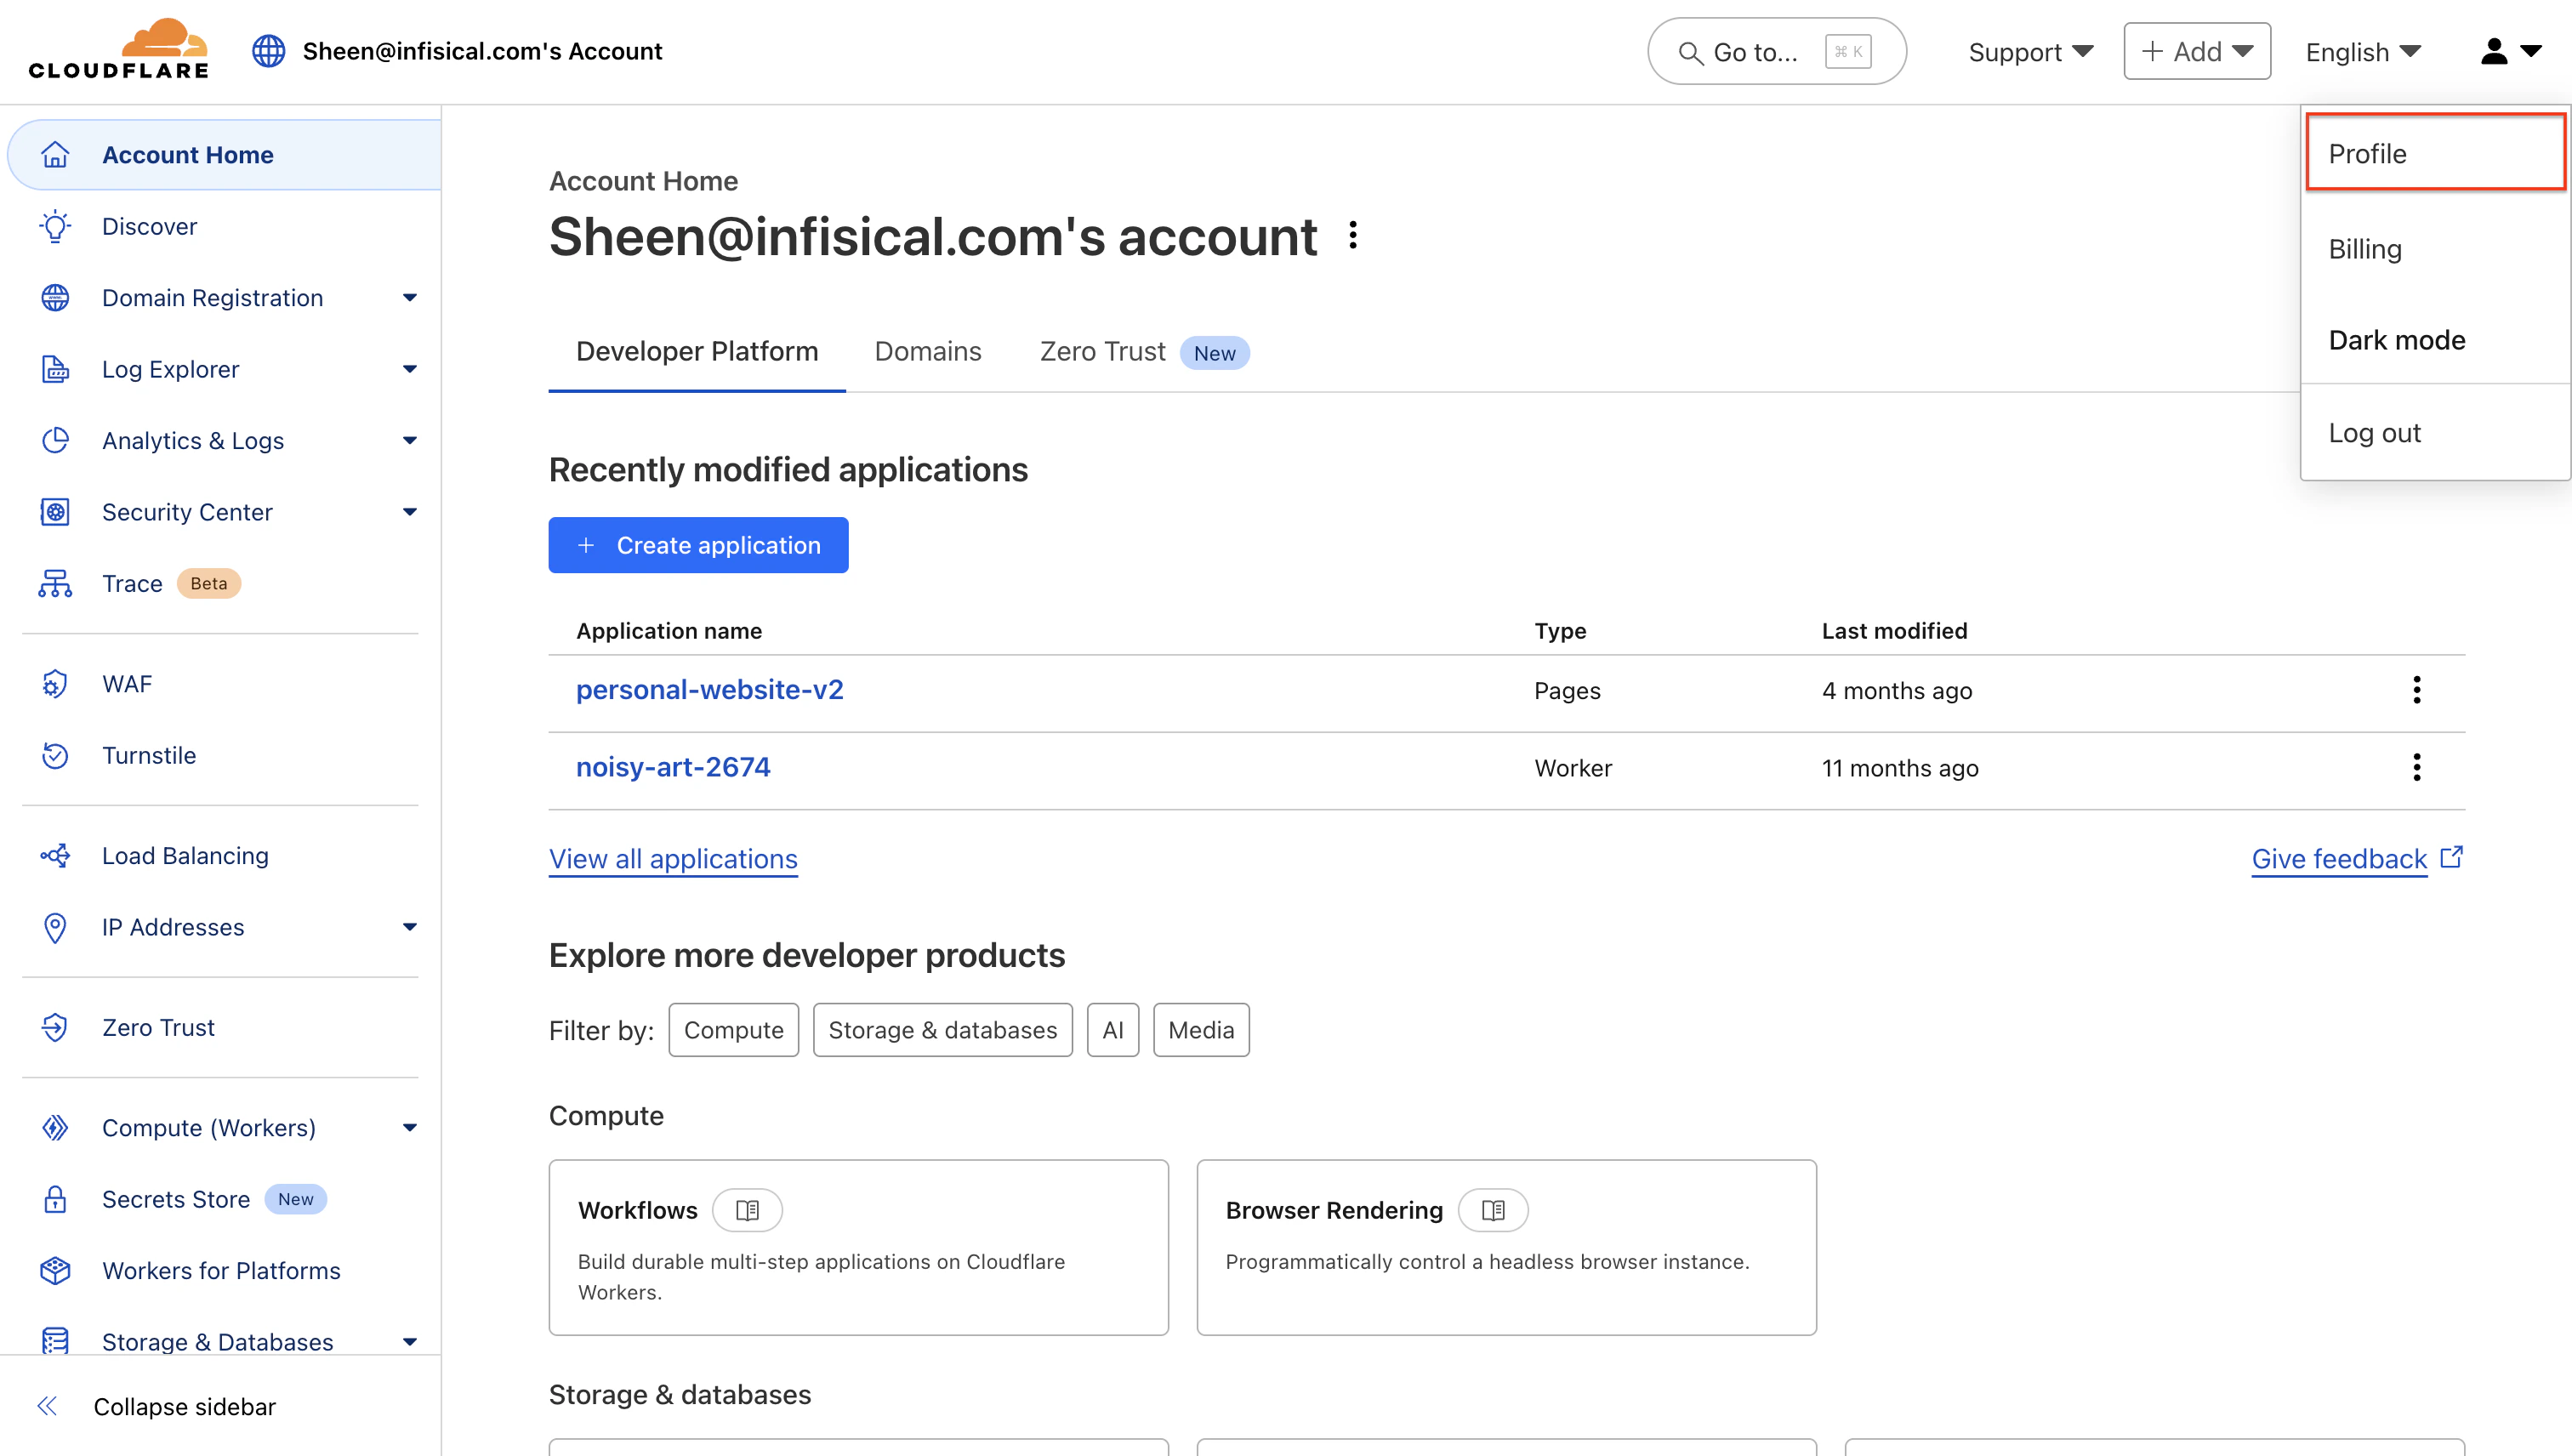Switch to the Zero Trust tab

click(1143, 352)
